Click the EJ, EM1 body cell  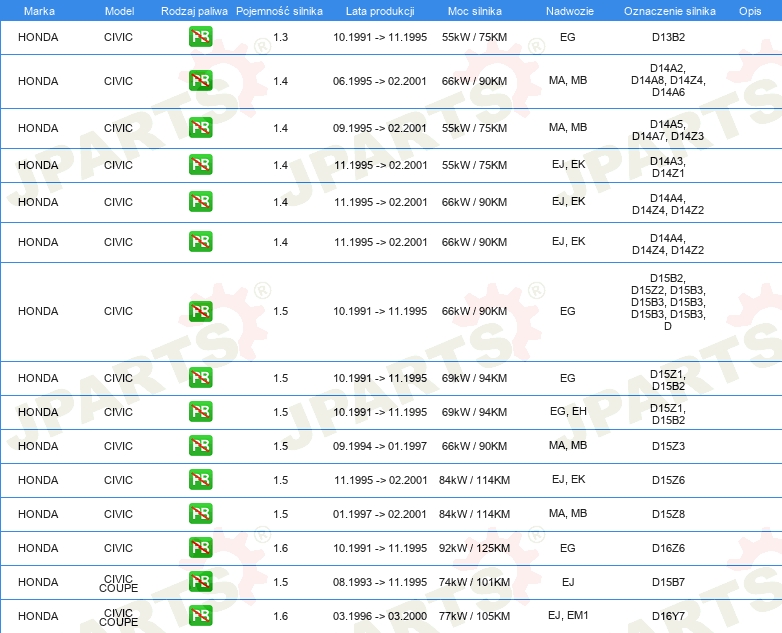click(x=568, y=615)
